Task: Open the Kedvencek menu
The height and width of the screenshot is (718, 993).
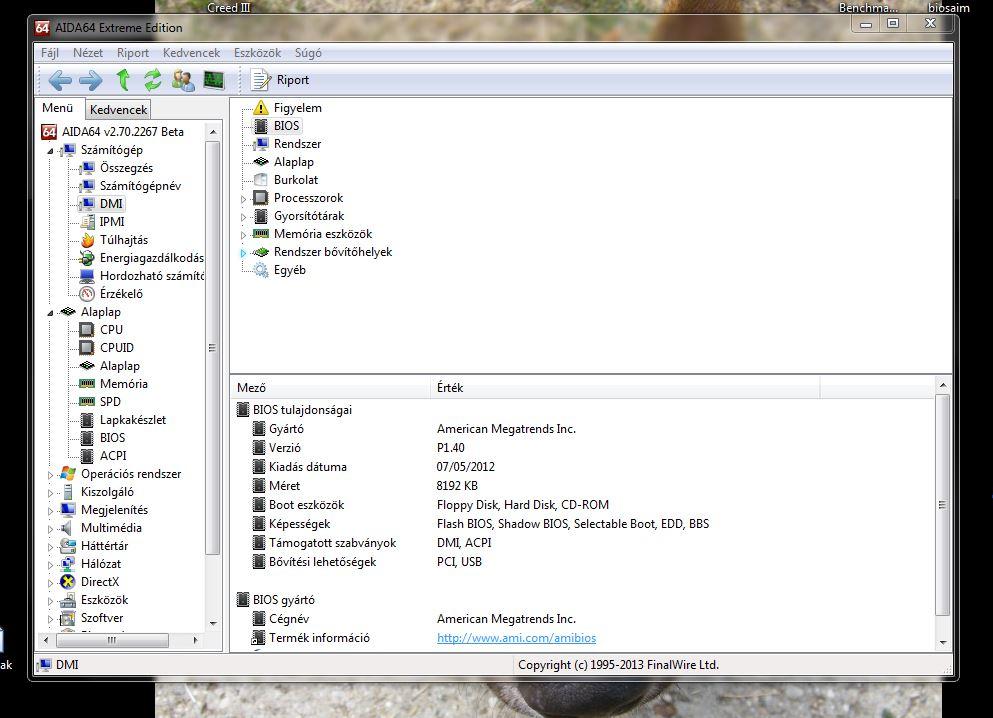Action: click(191, 53)
